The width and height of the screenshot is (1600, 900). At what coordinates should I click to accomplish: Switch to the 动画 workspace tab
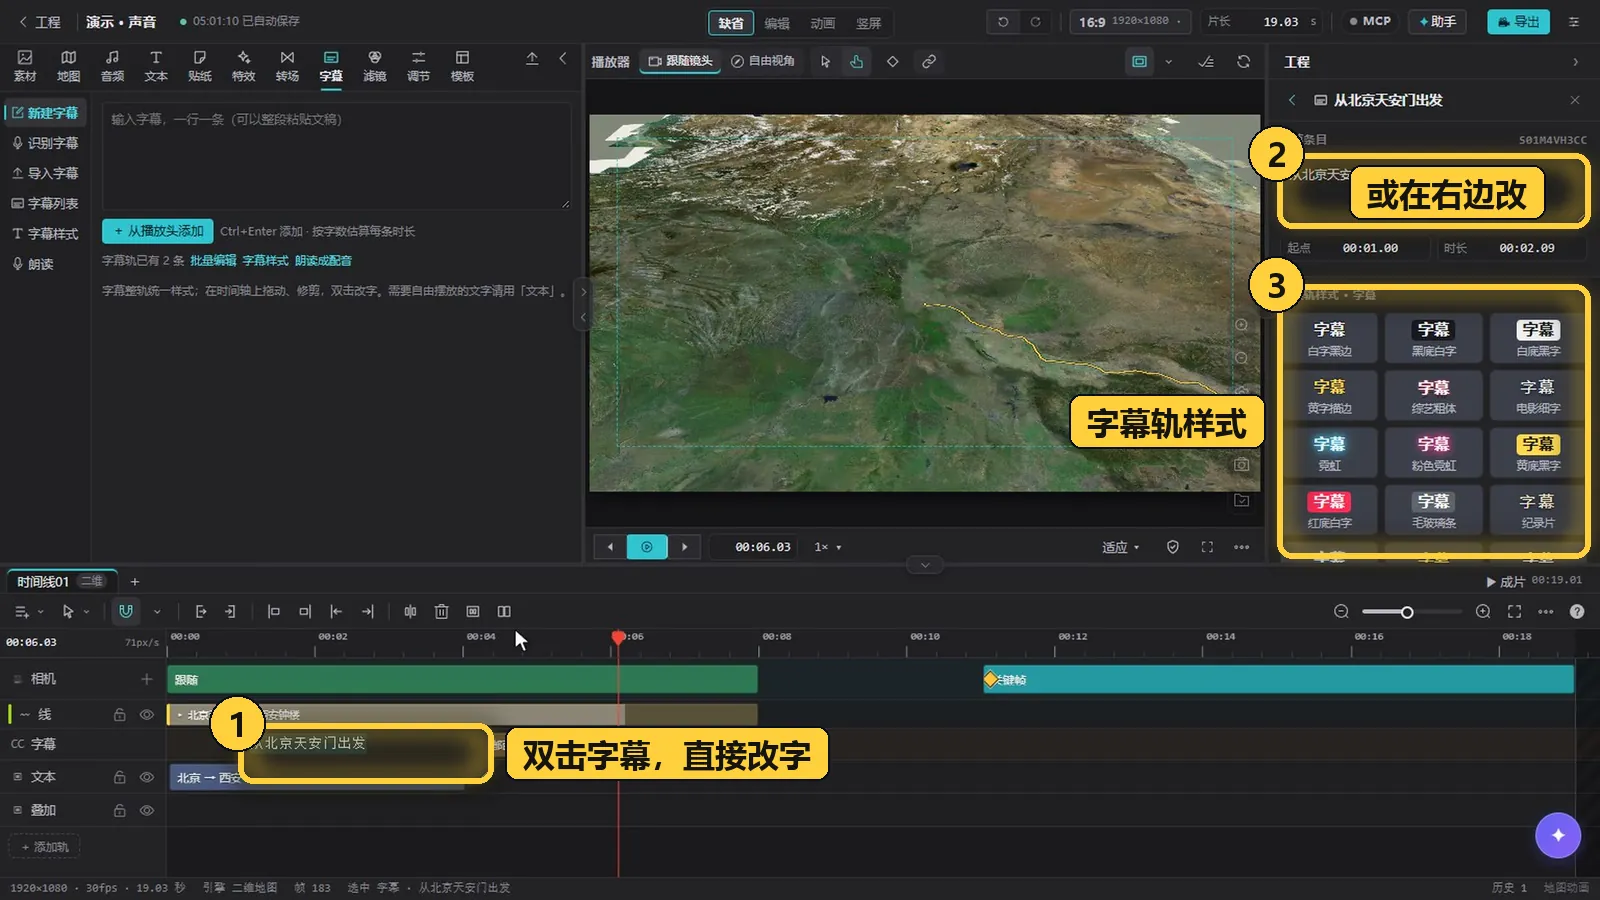coord(823,22)
